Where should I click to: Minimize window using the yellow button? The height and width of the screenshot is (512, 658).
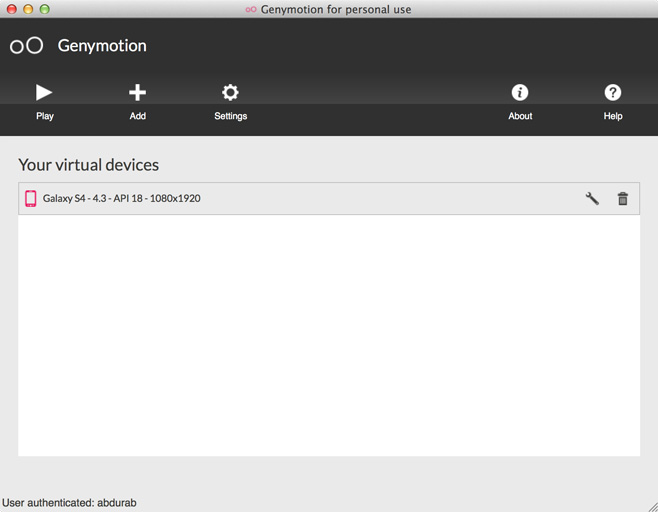pyautogui.click(x=28, y=9)
